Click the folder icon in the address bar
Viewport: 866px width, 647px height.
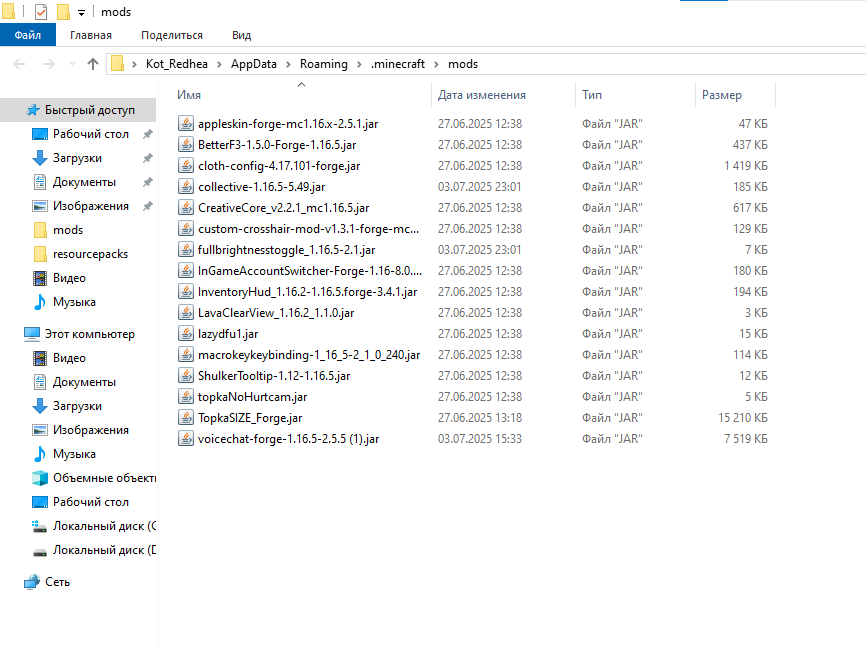coord(117,64)
